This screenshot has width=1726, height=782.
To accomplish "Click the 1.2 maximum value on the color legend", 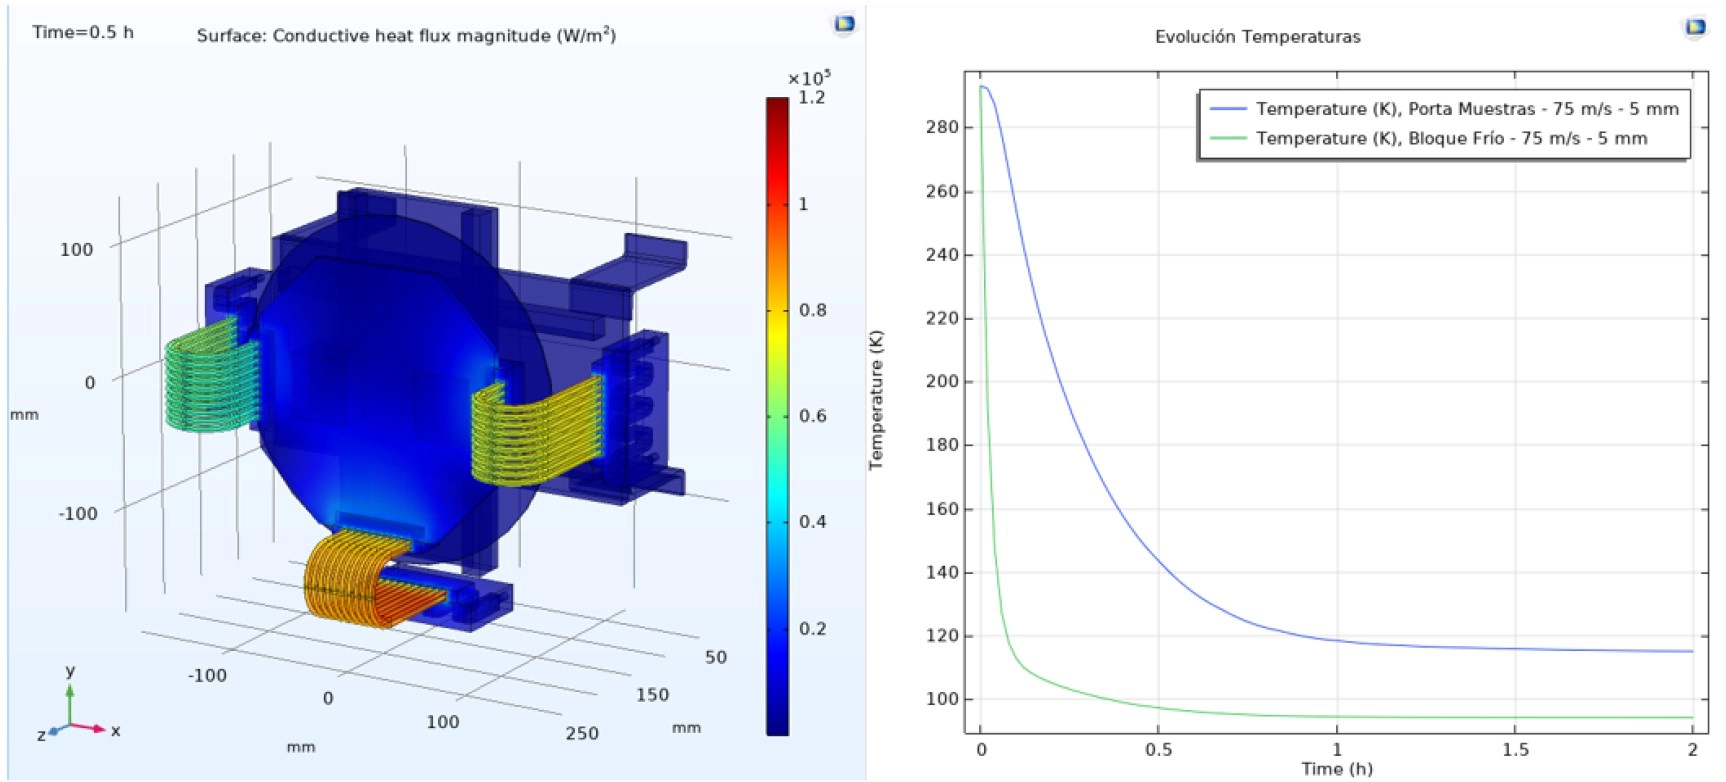I will tap(811, 98).
